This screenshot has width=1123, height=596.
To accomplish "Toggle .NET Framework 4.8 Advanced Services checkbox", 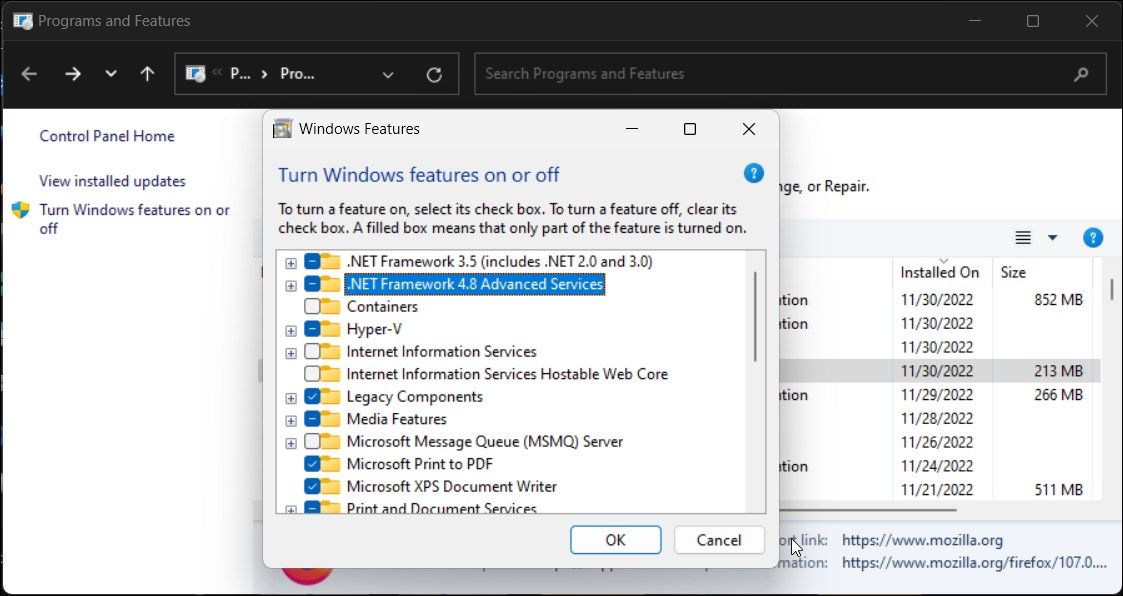I will tap(312, 284).
